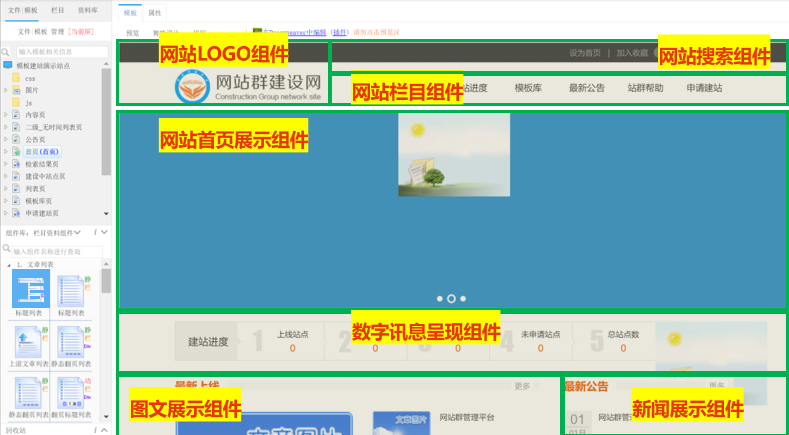Click the 网站群管理平台 item text
The image size is (789, 435).
coord(467,417)
